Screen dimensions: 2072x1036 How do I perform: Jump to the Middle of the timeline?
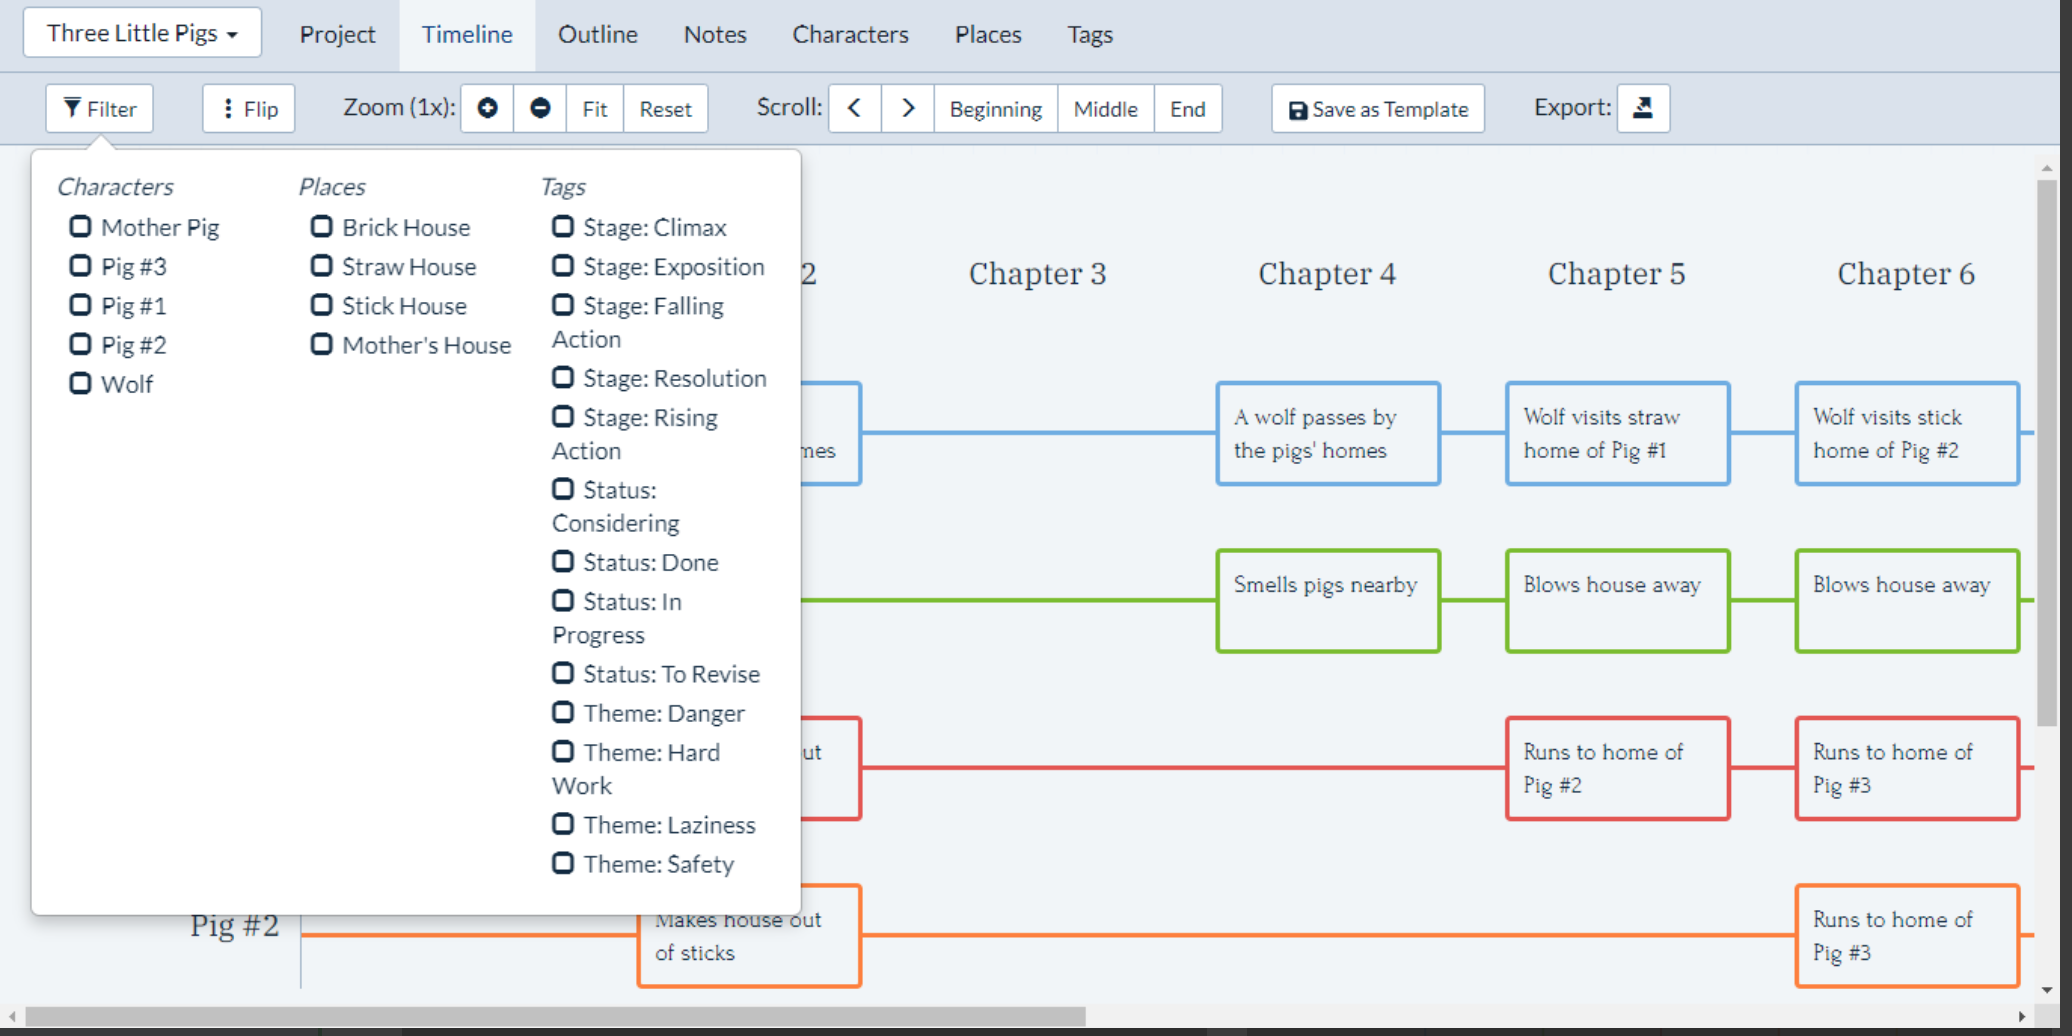tap(1104, 108)
